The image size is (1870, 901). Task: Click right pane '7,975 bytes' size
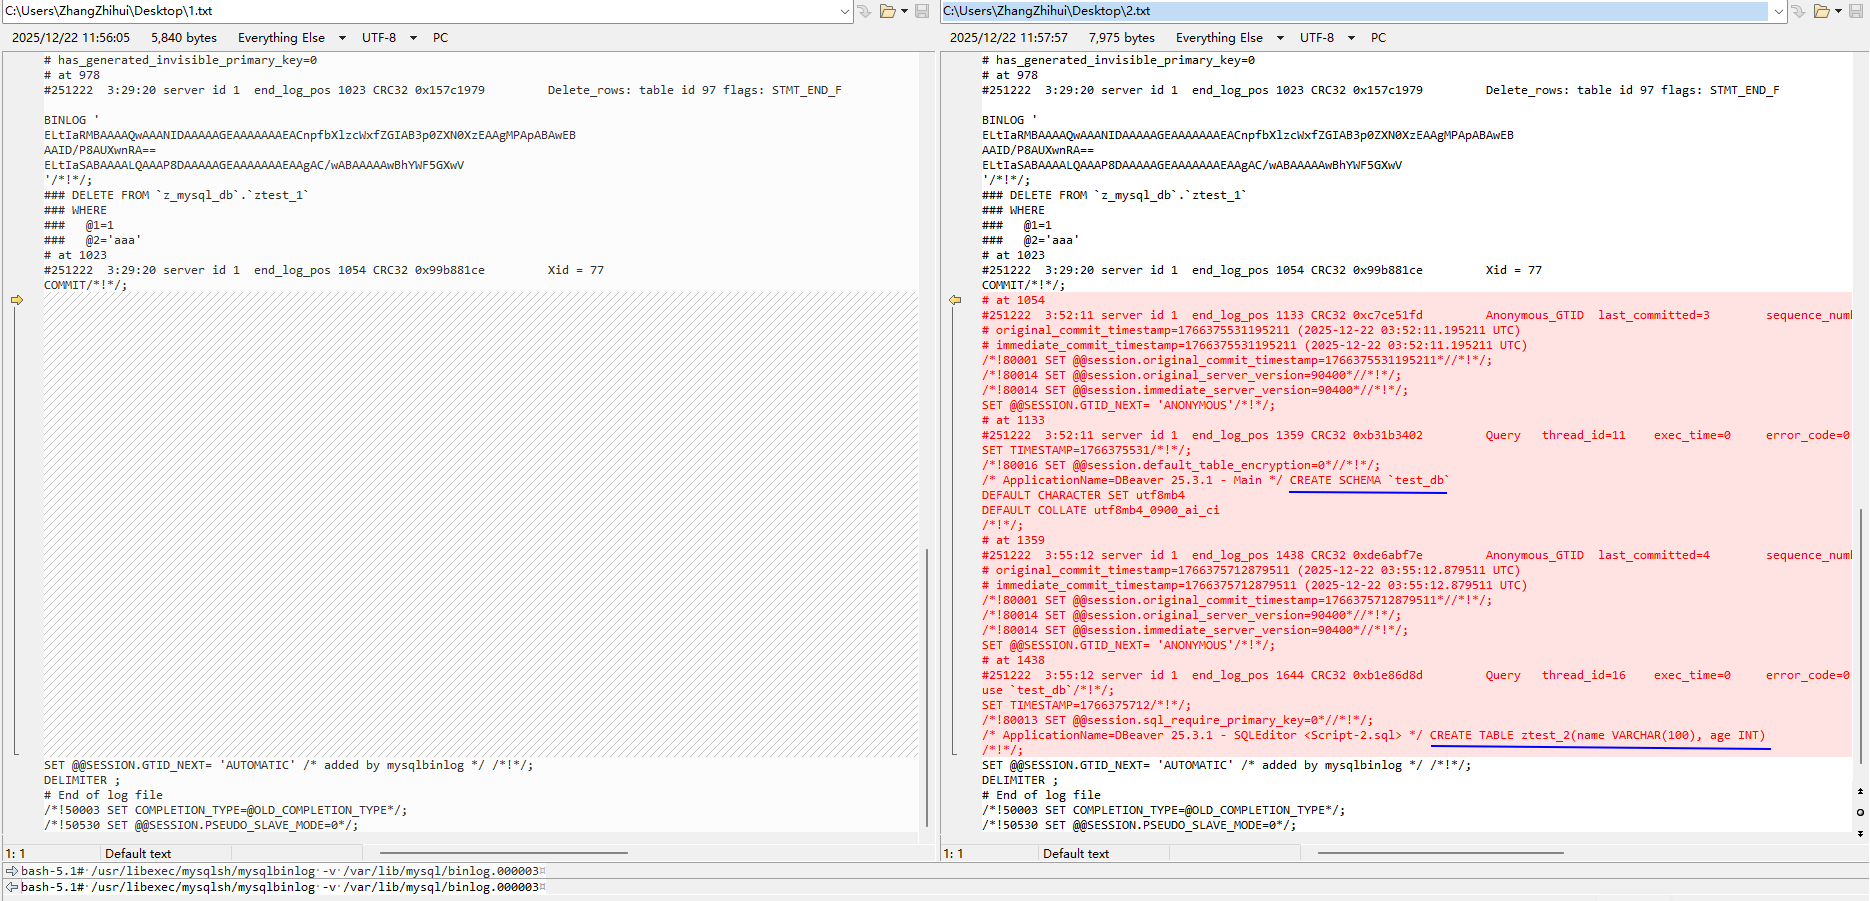click(1122, 38)
